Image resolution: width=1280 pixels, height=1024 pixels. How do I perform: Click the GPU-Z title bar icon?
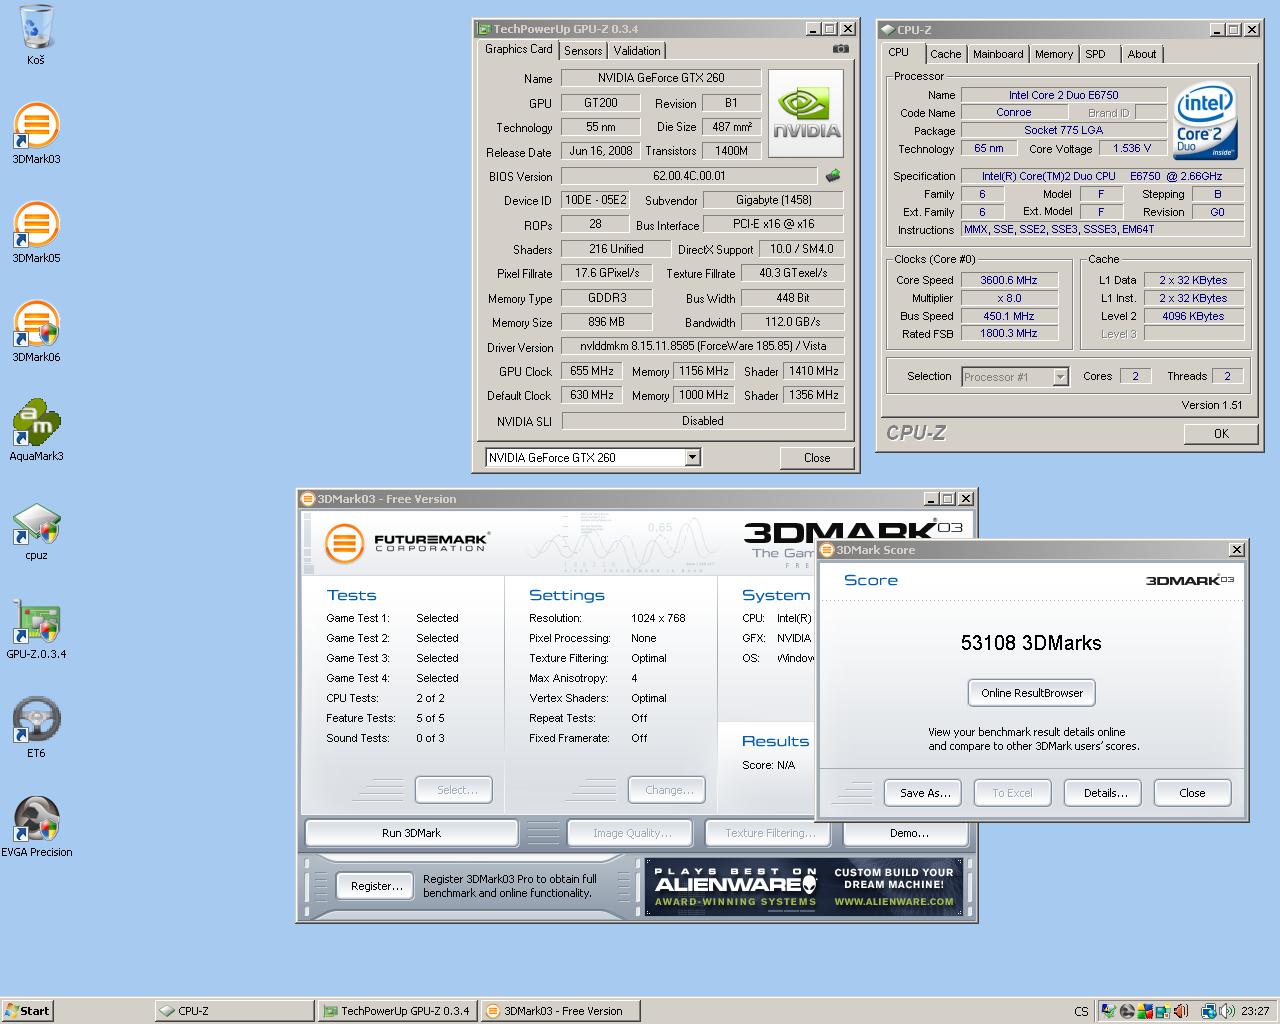[484, 29]
